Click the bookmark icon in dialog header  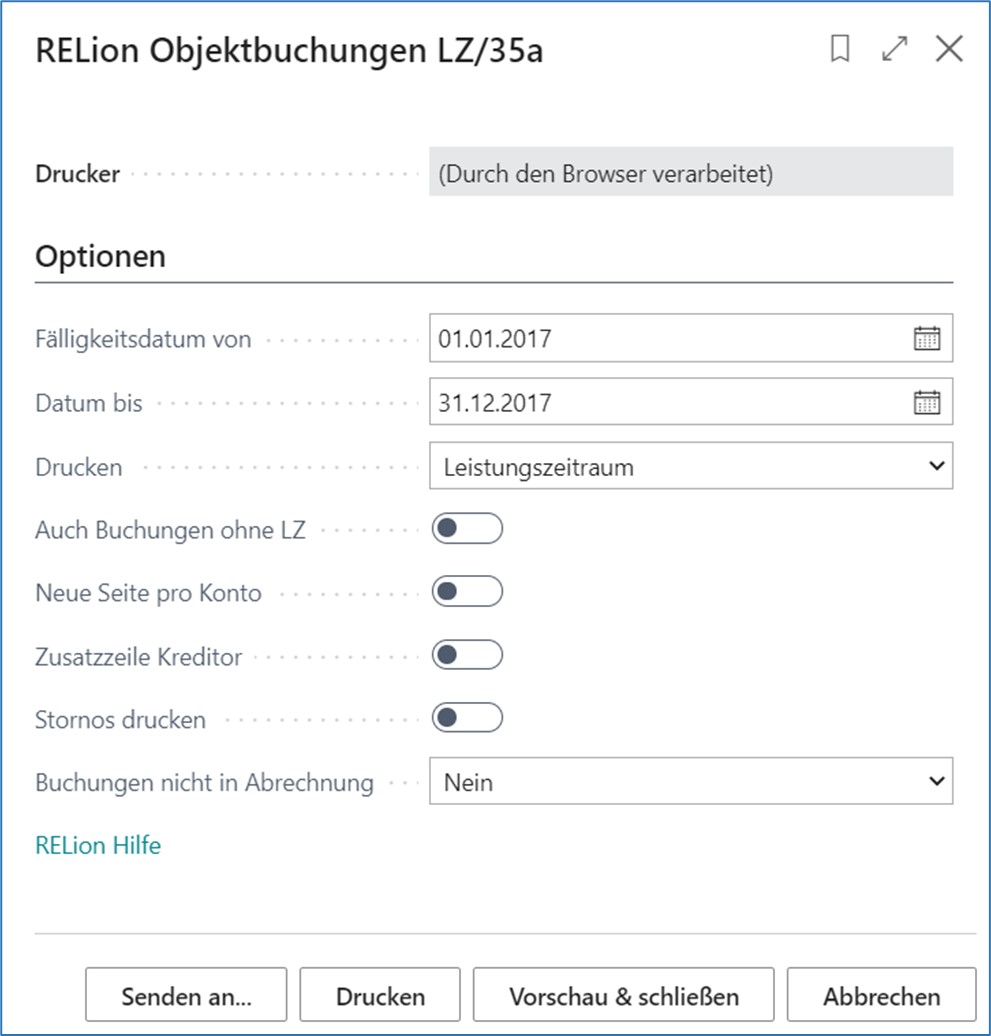tap(840, 50)
